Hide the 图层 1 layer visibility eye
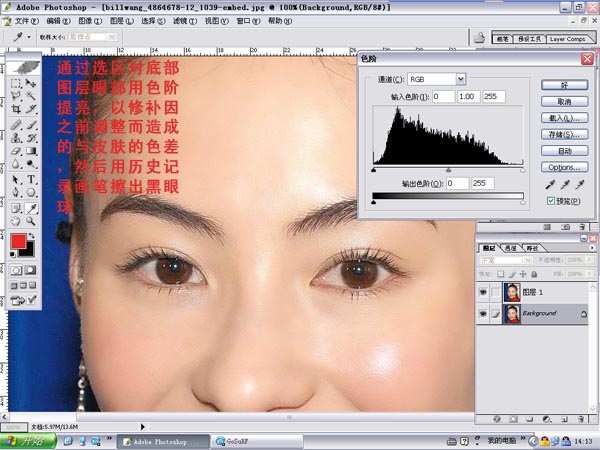The image size is (600, 450). 484,292
